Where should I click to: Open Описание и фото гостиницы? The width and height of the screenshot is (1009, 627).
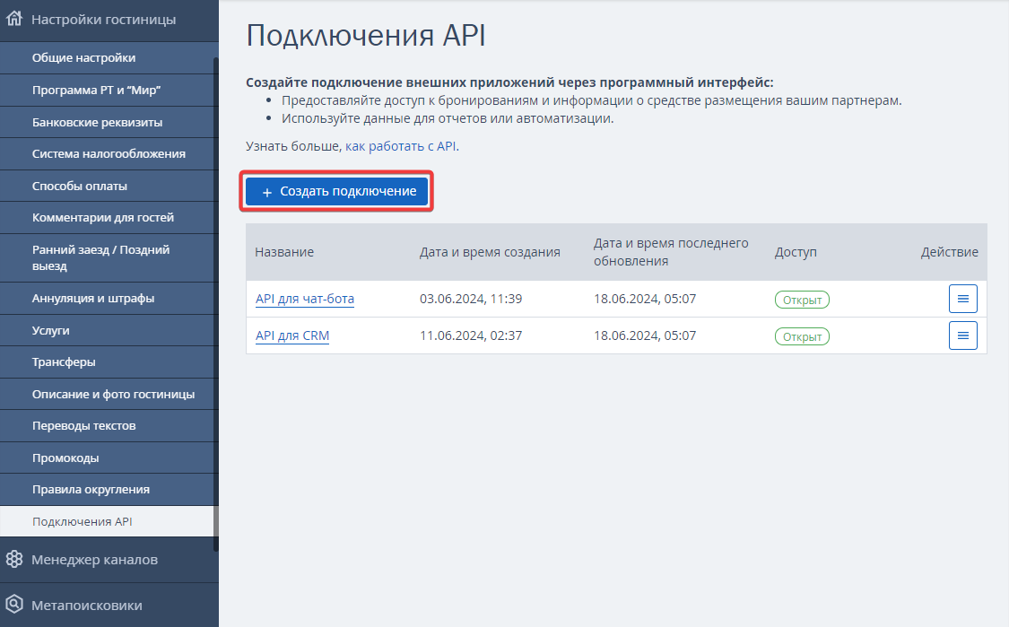tap(107, 394)
